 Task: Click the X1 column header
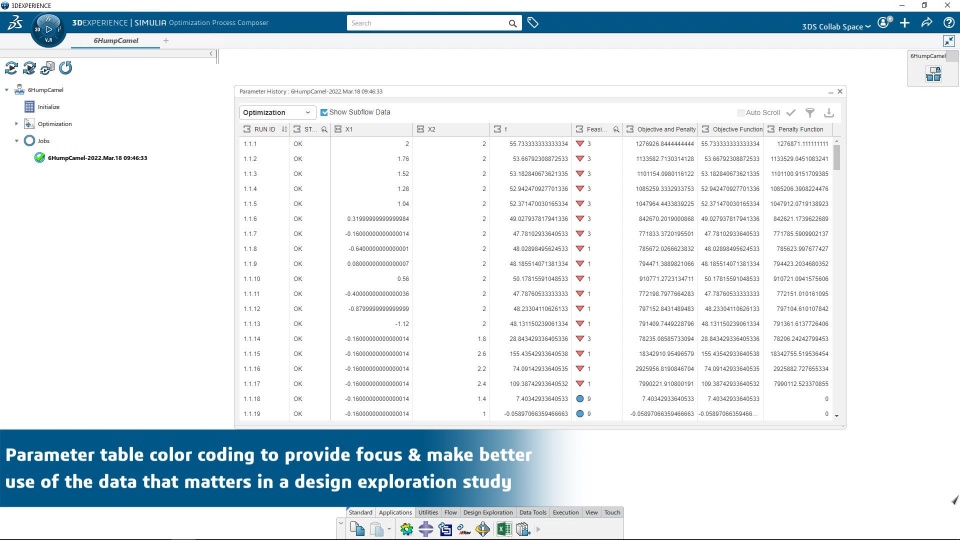[372, 129]
